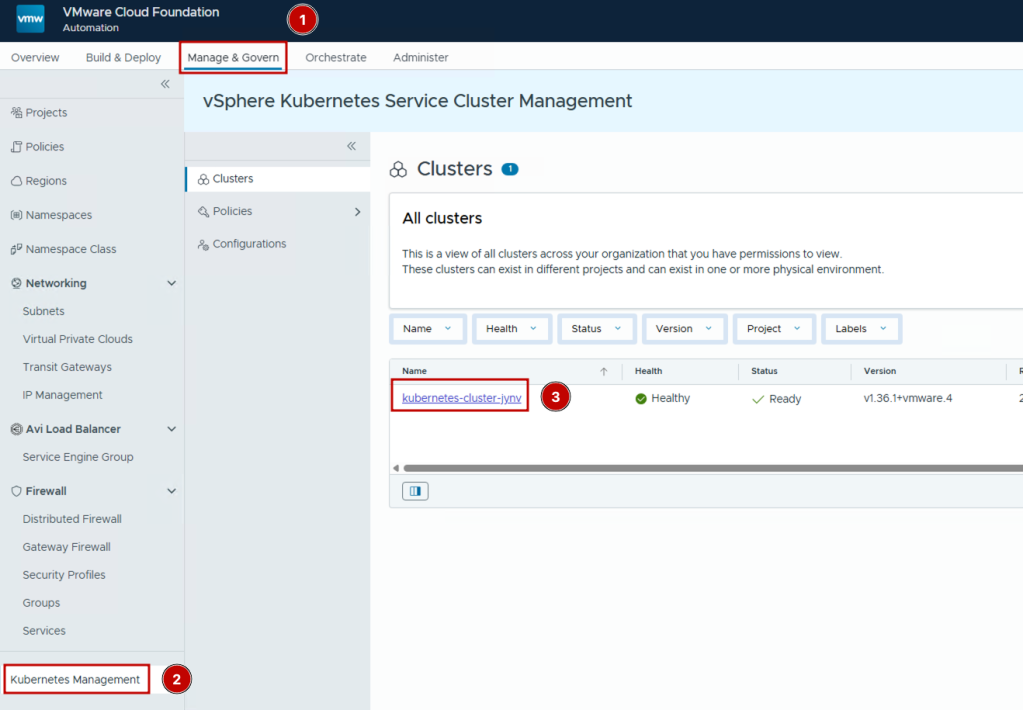
Task: Open Kubernetes Management in sidebar
Action: coord(75,679)
